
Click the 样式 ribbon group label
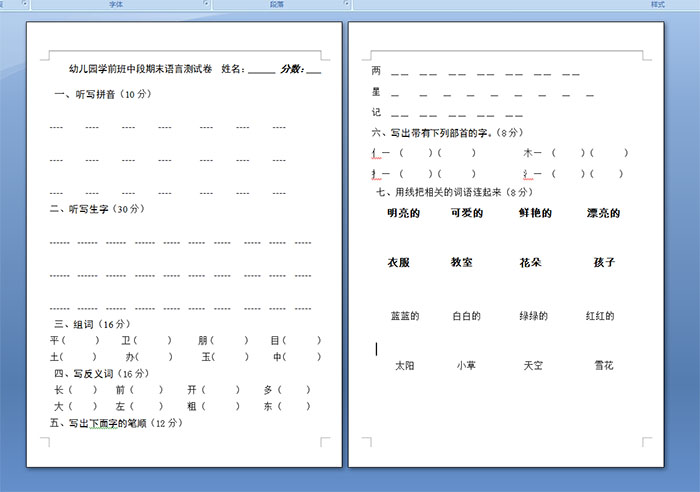(658, 4)
